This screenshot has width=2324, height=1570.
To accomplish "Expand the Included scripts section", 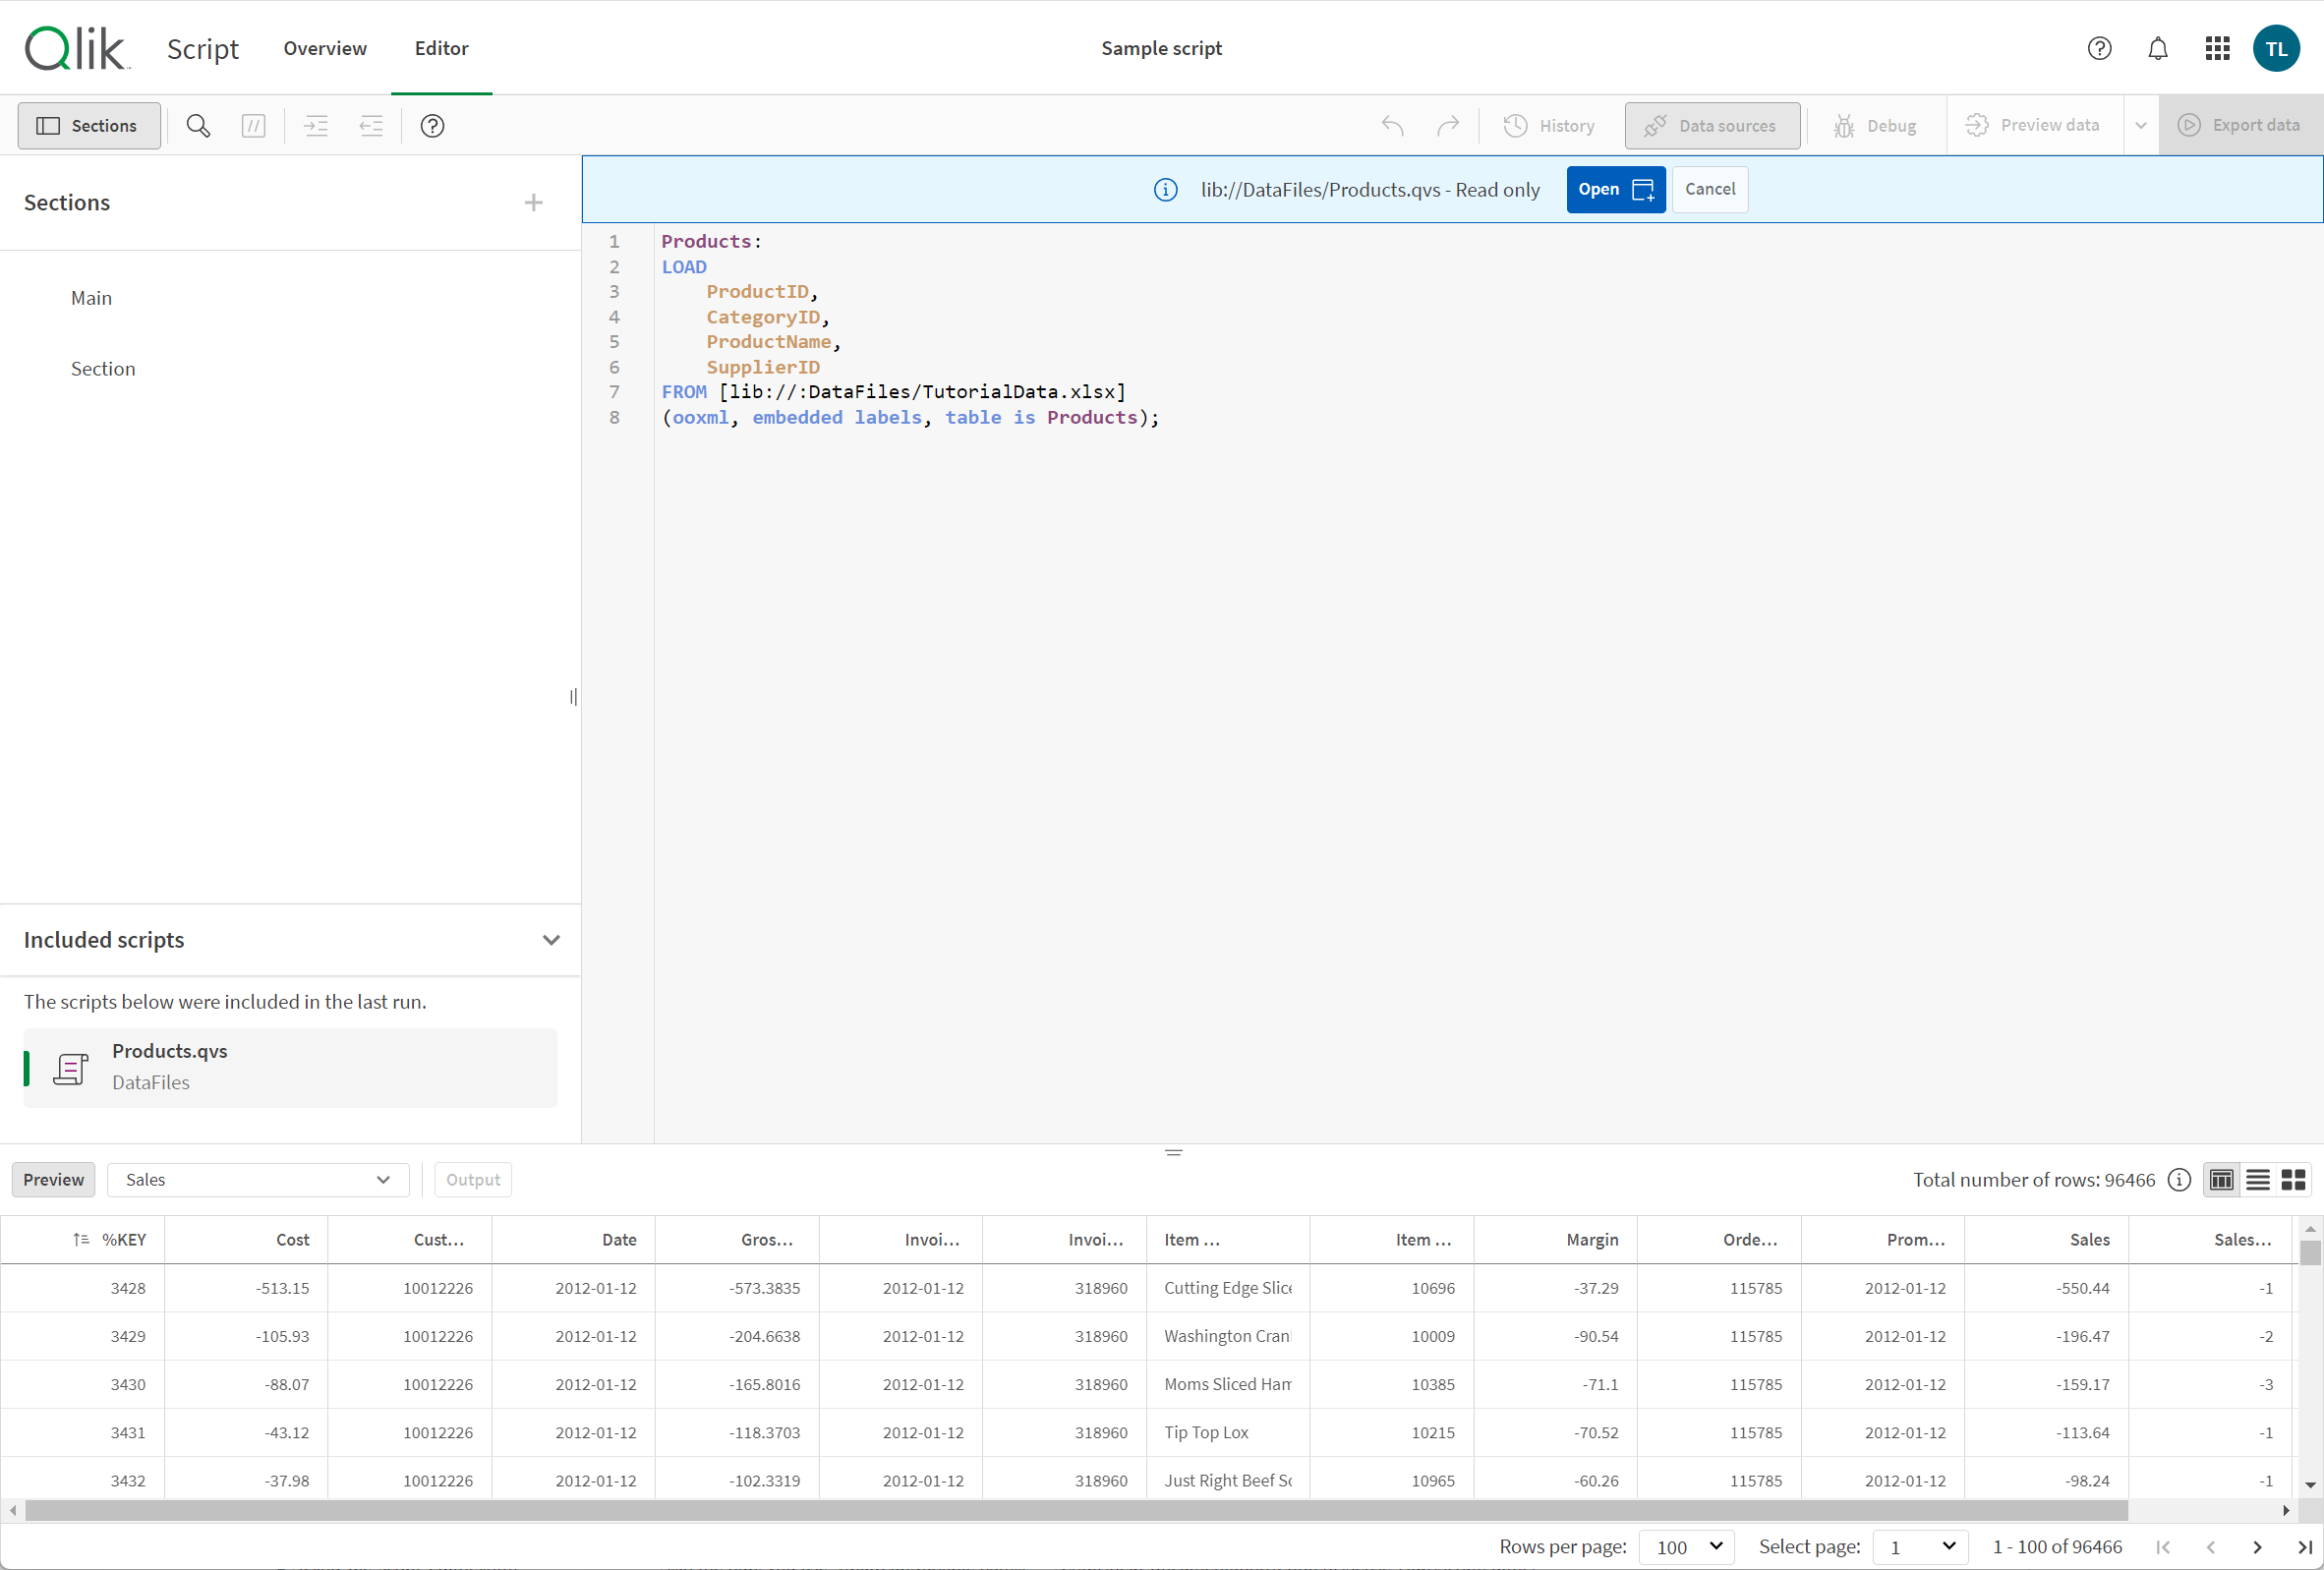I will (549, 939).
